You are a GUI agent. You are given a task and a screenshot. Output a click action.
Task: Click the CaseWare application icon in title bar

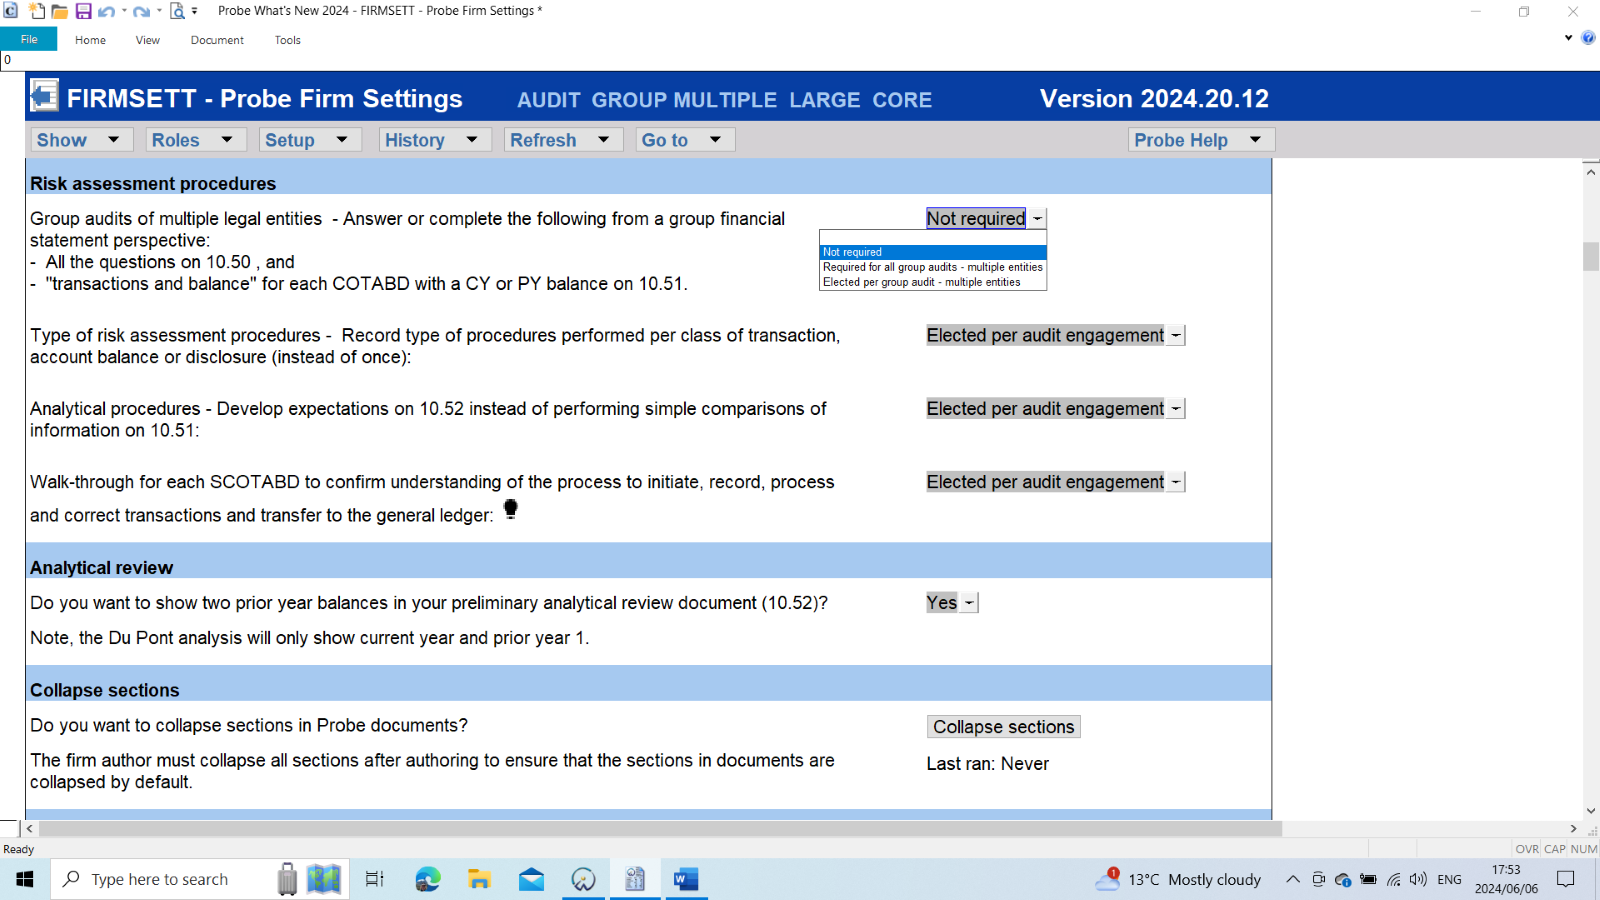(10, 11)
